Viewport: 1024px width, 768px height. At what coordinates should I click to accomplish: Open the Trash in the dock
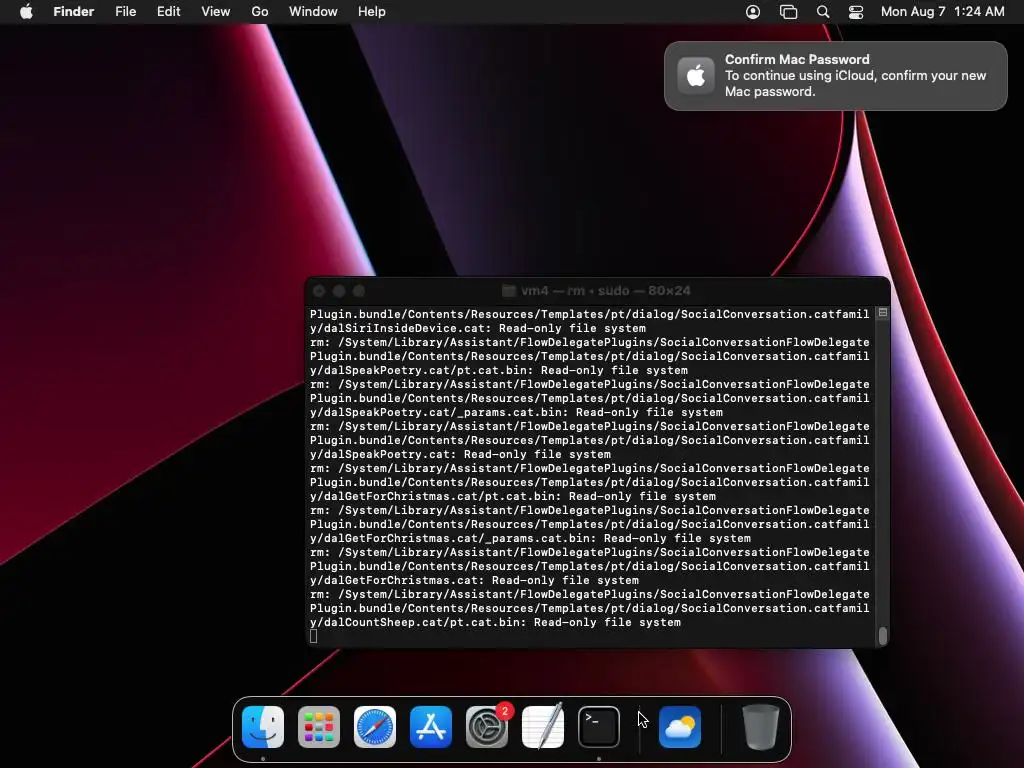pyautogui.click(x=761, y=726)
